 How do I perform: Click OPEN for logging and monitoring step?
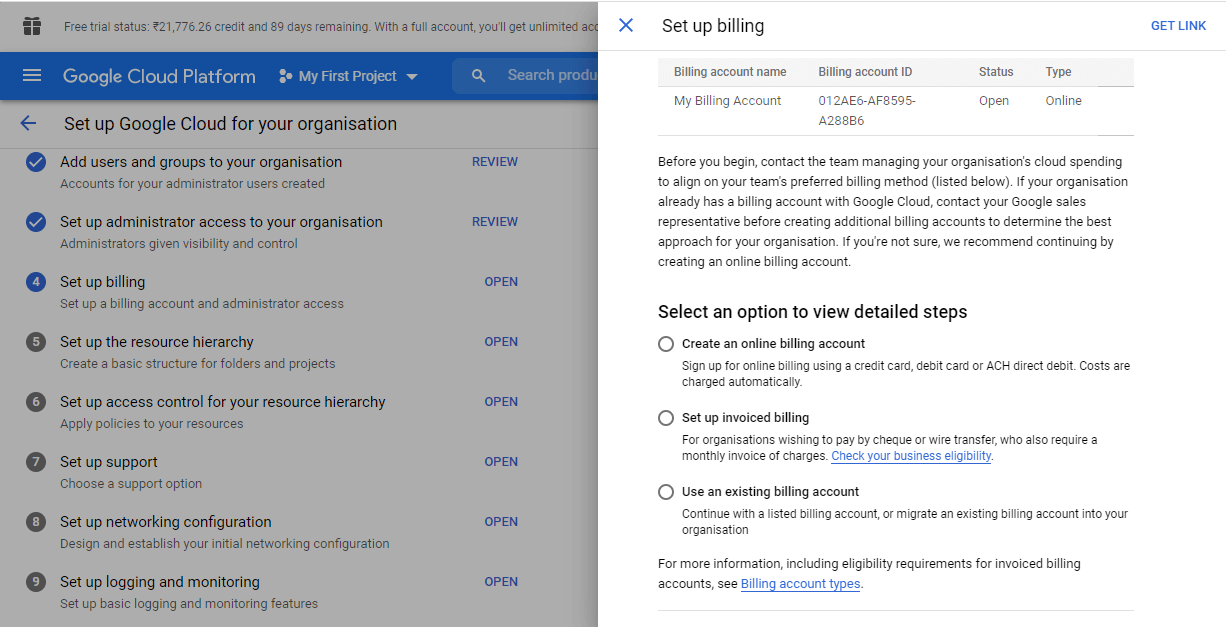click(501, 582)
